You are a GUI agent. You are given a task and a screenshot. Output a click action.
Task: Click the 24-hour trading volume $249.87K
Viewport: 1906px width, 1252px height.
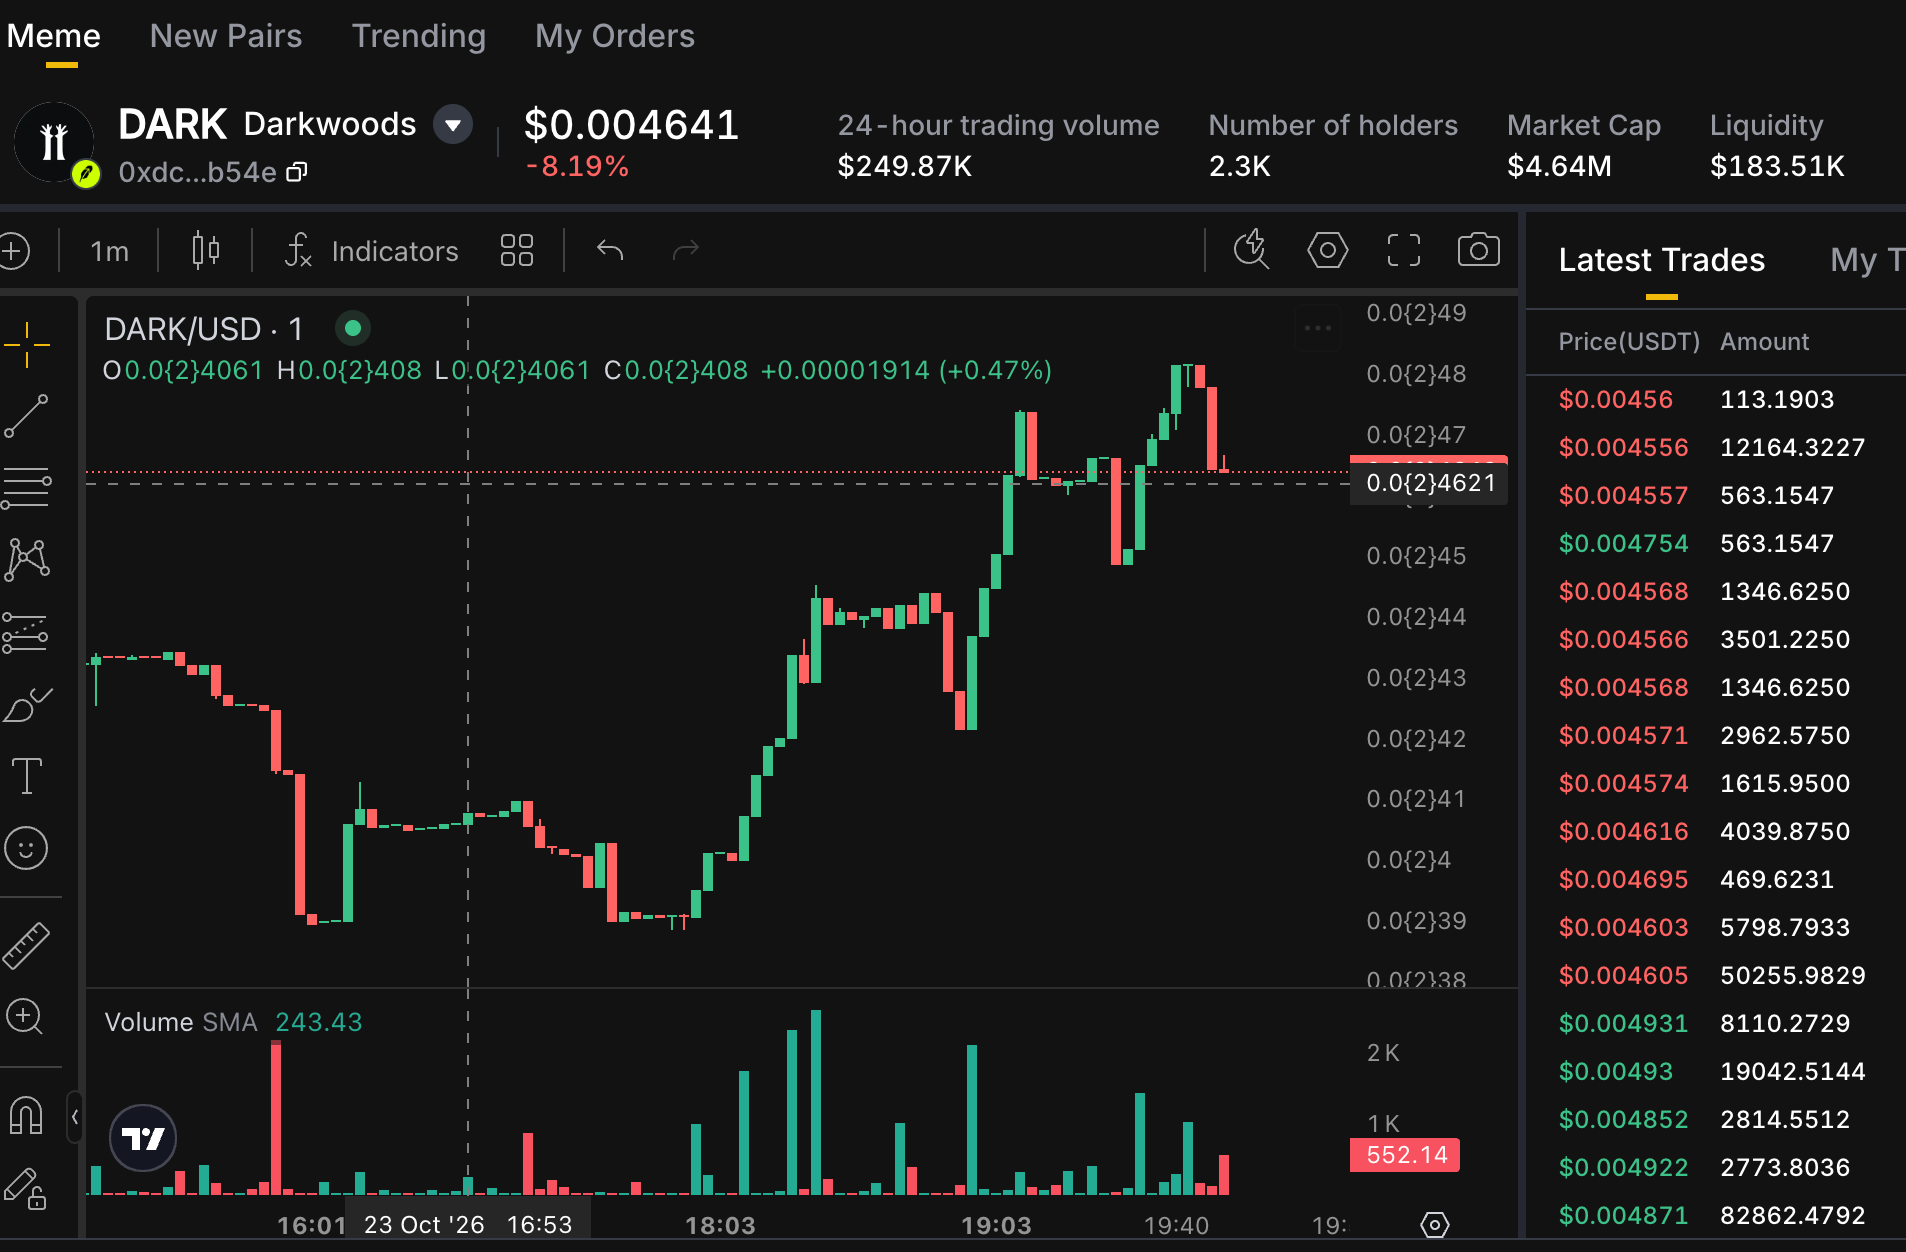[x=905, y=166]
